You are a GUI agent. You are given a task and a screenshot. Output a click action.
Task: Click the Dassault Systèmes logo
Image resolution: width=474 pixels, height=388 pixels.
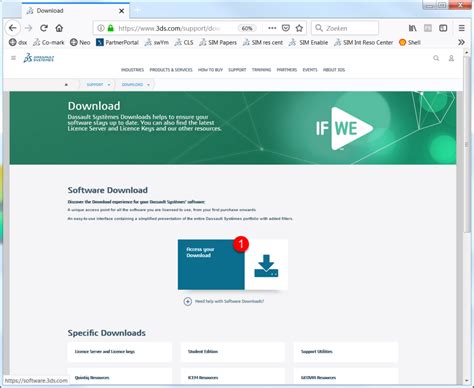tap(39, 58)
